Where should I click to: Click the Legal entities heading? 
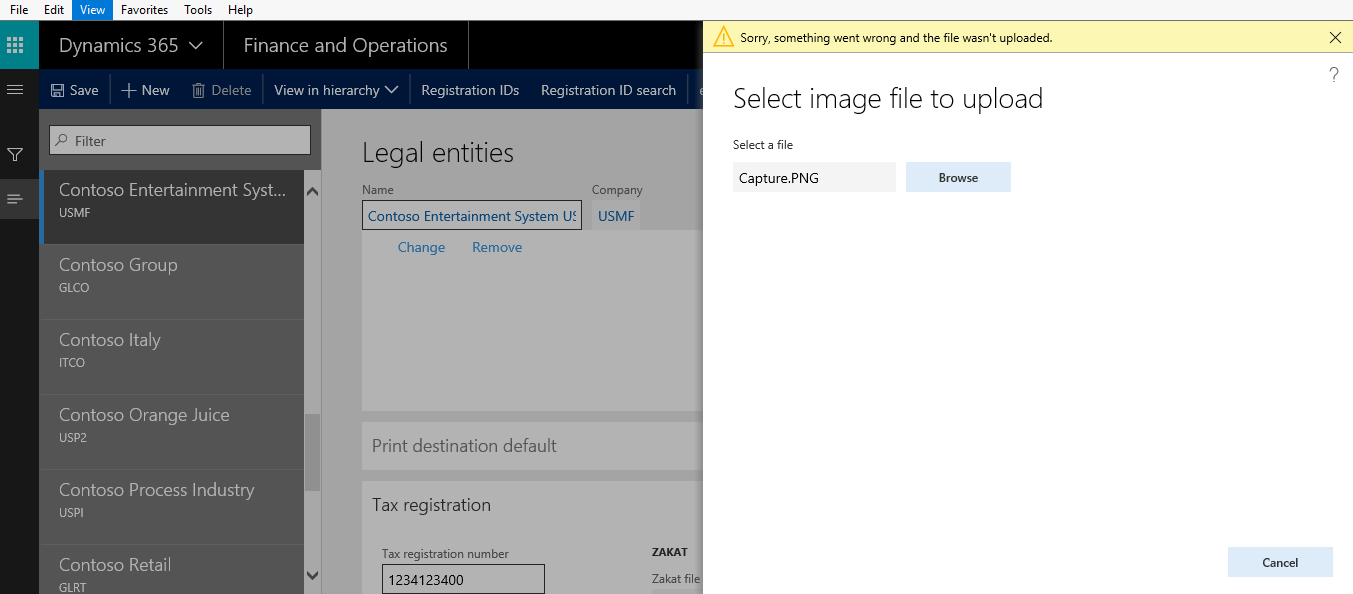[438, 152]
